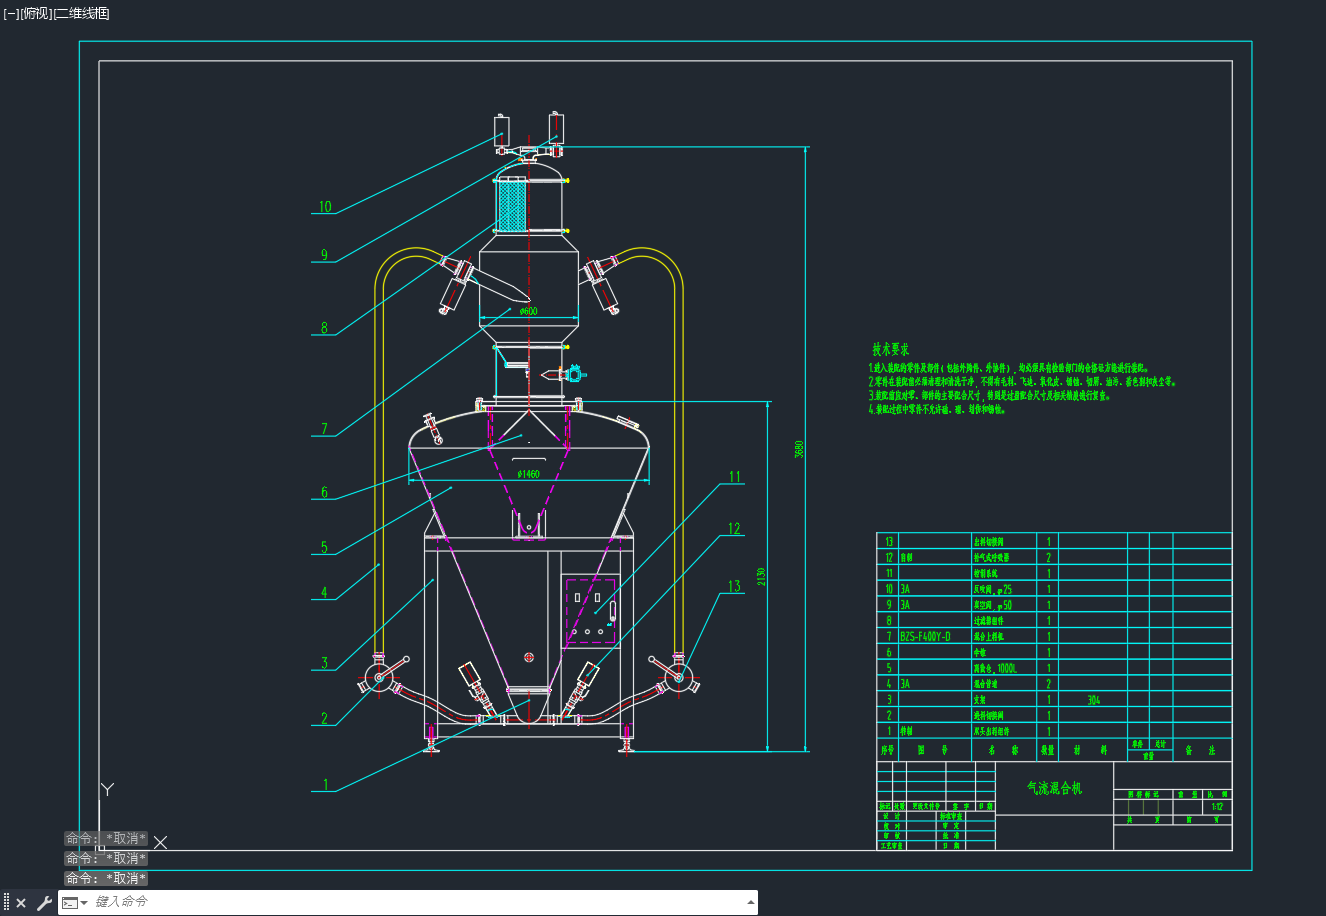Select the magenta control cabinet panel
Screen dimensions: 1326x916
590,612
